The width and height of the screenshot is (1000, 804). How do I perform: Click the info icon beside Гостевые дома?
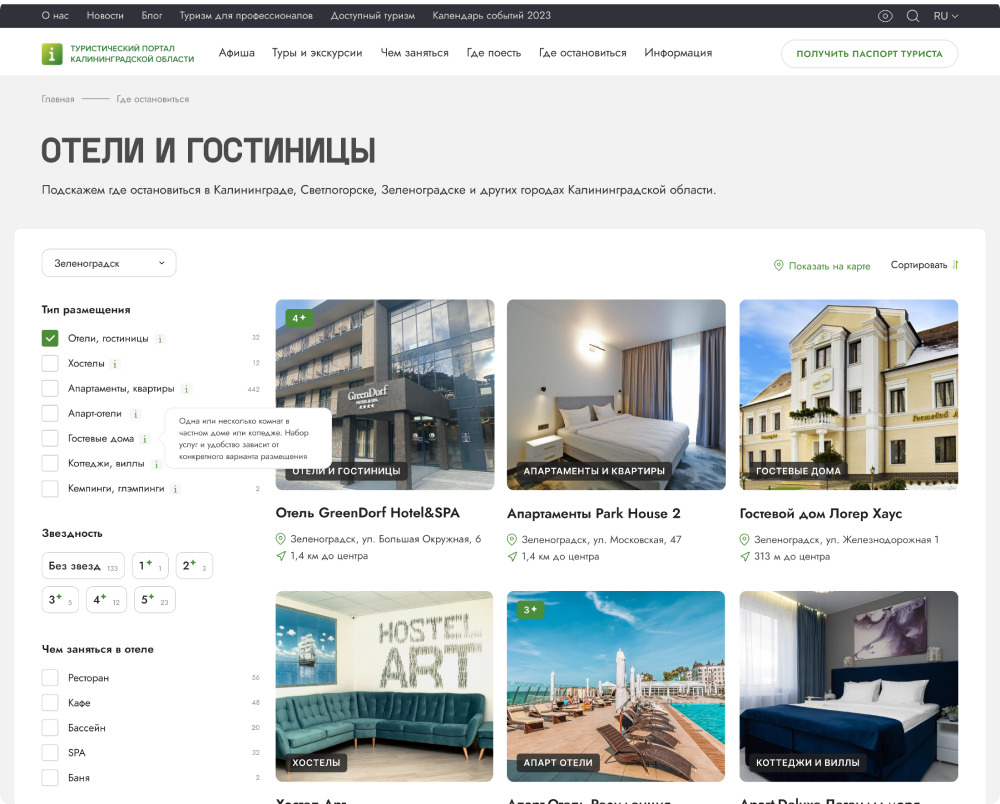click(x=145, y=439)
